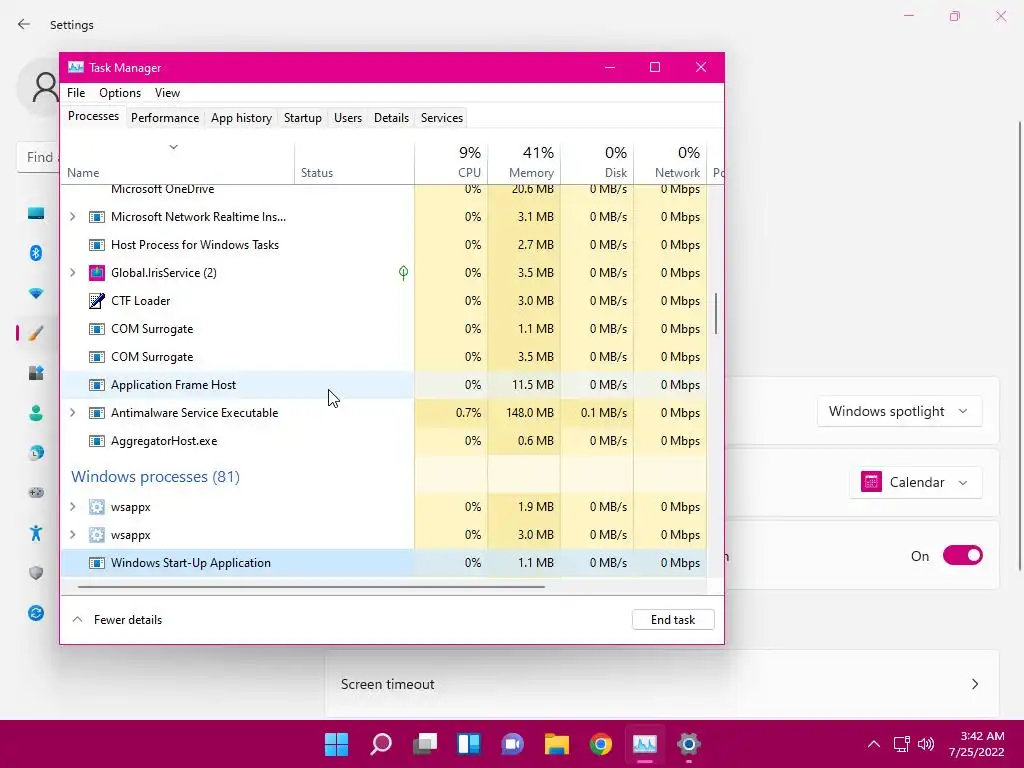Open Task View on taskbar
1024x768 pixels.
click(x=424, y=744)
